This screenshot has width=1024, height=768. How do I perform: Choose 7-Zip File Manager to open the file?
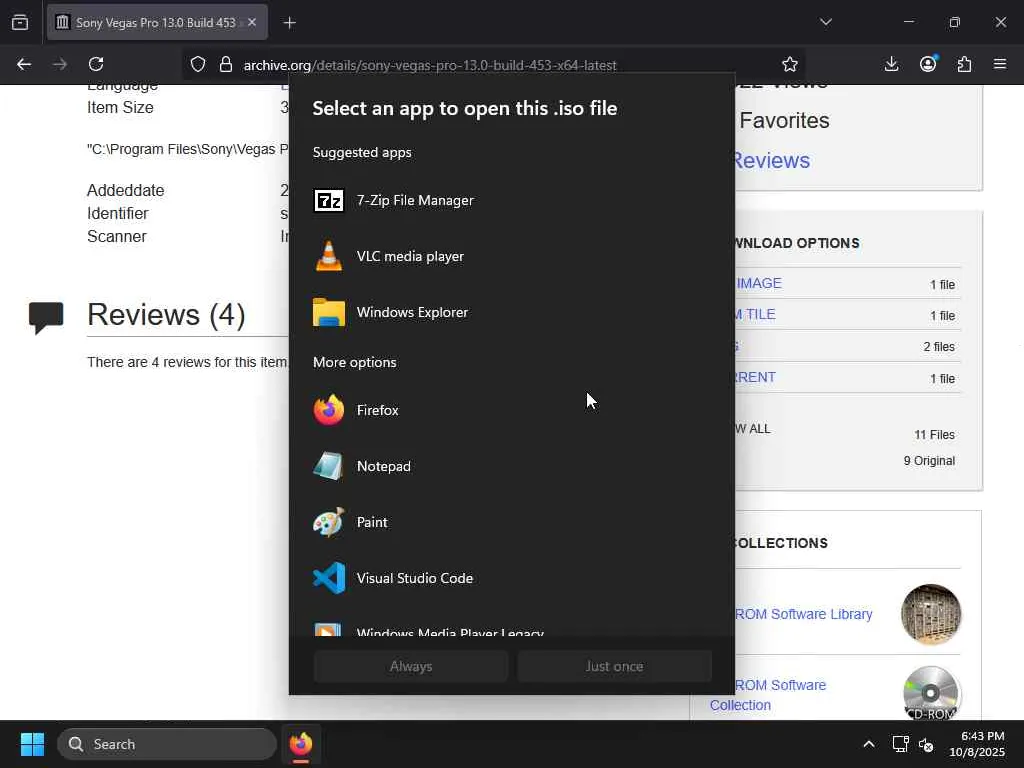(511, 200)
